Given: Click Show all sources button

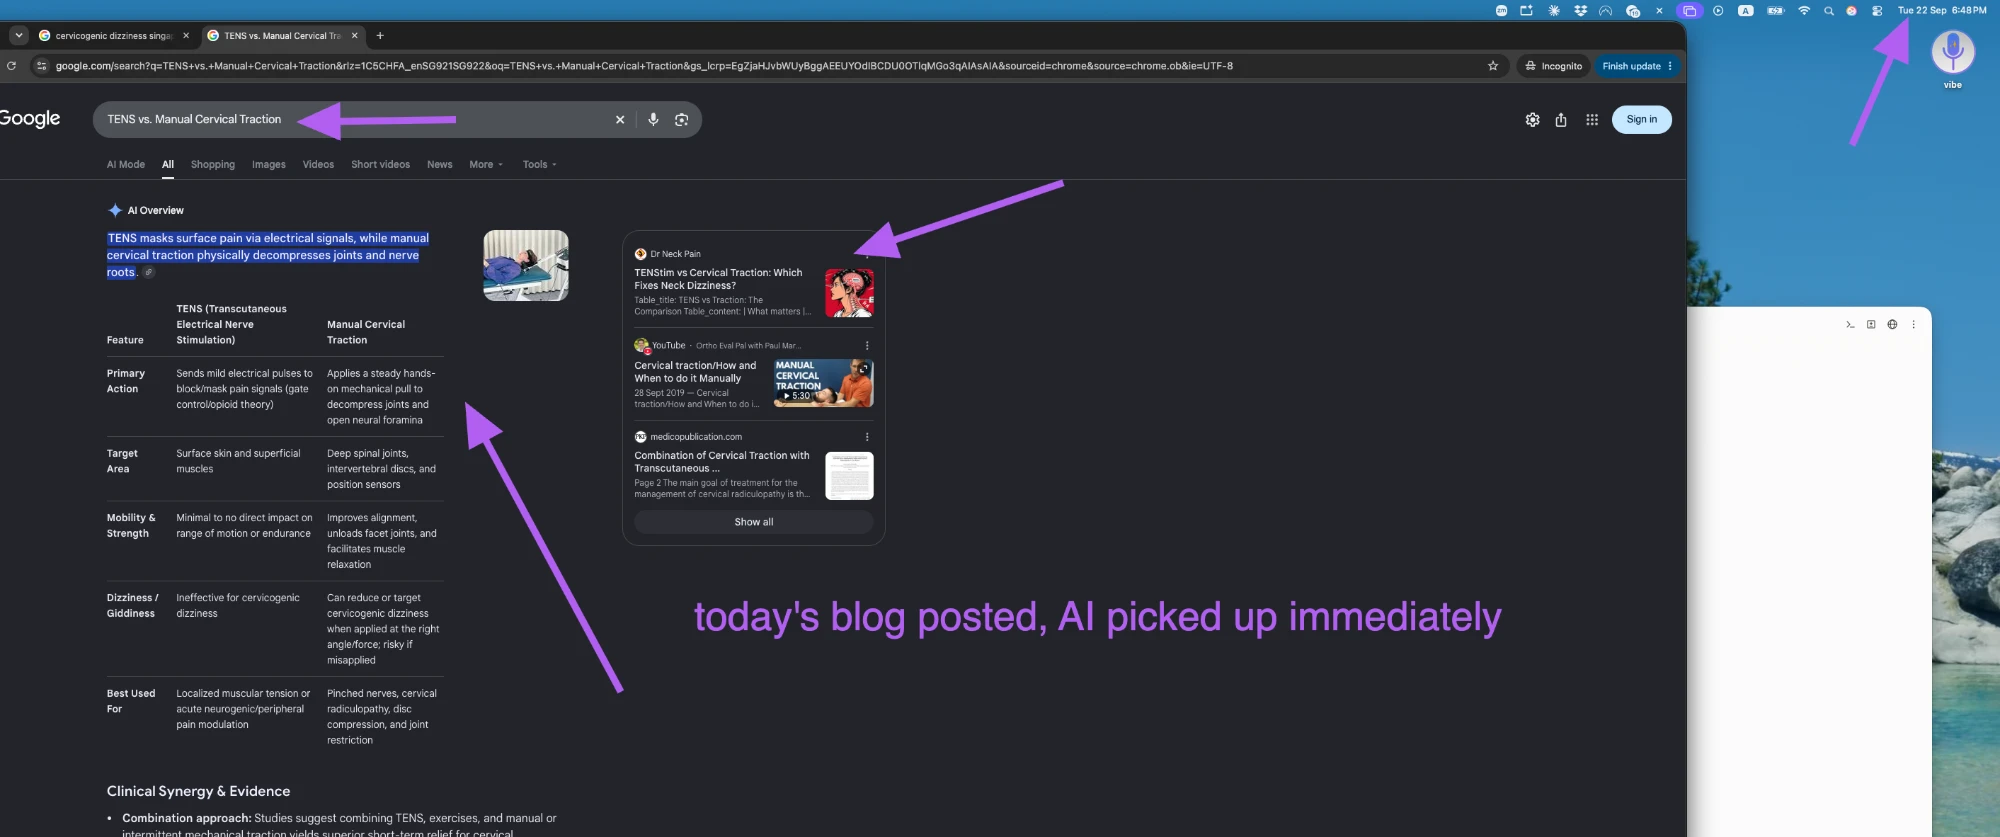Looking at the screenshot, I should click(x=754, y=522).
